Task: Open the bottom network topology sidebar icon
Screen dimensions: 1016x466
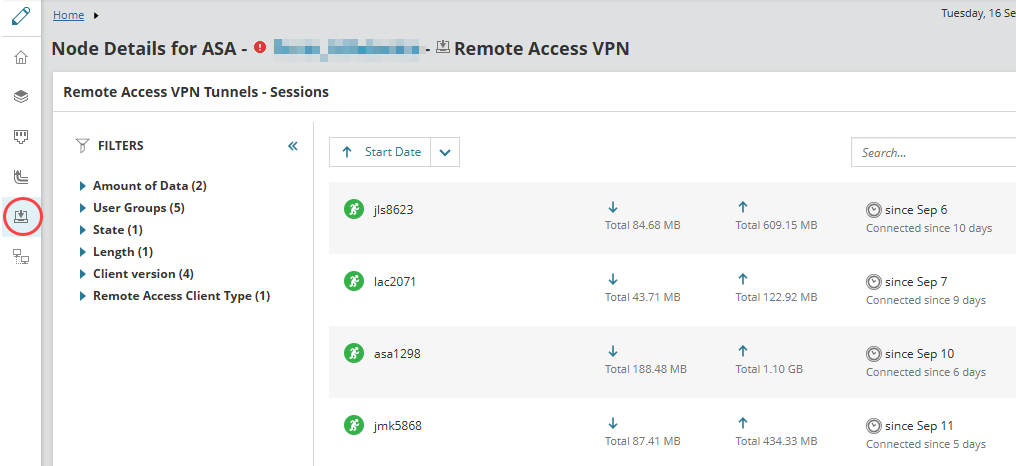Action: 20,257
